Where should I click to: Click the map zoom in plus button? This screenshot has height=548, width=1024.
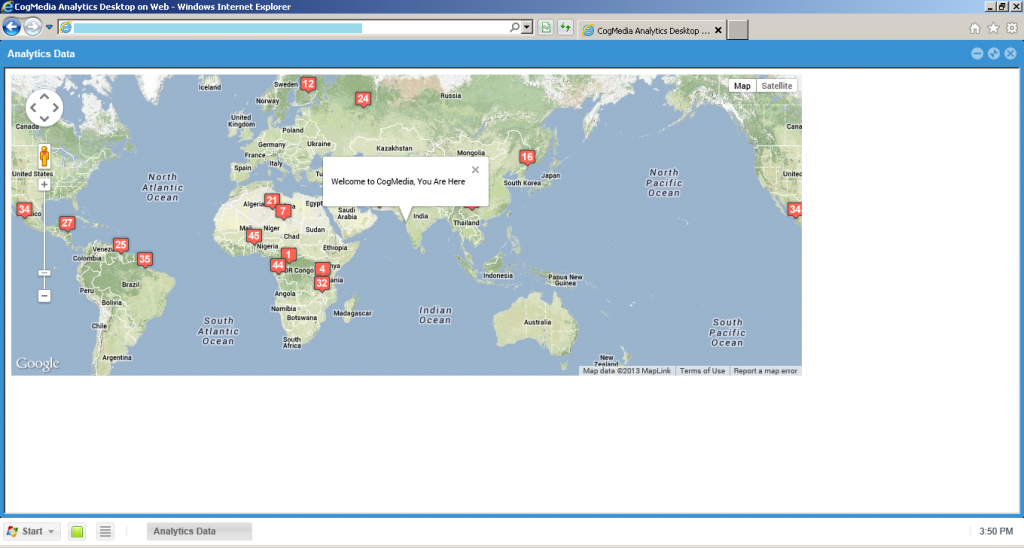pos(44,185)
